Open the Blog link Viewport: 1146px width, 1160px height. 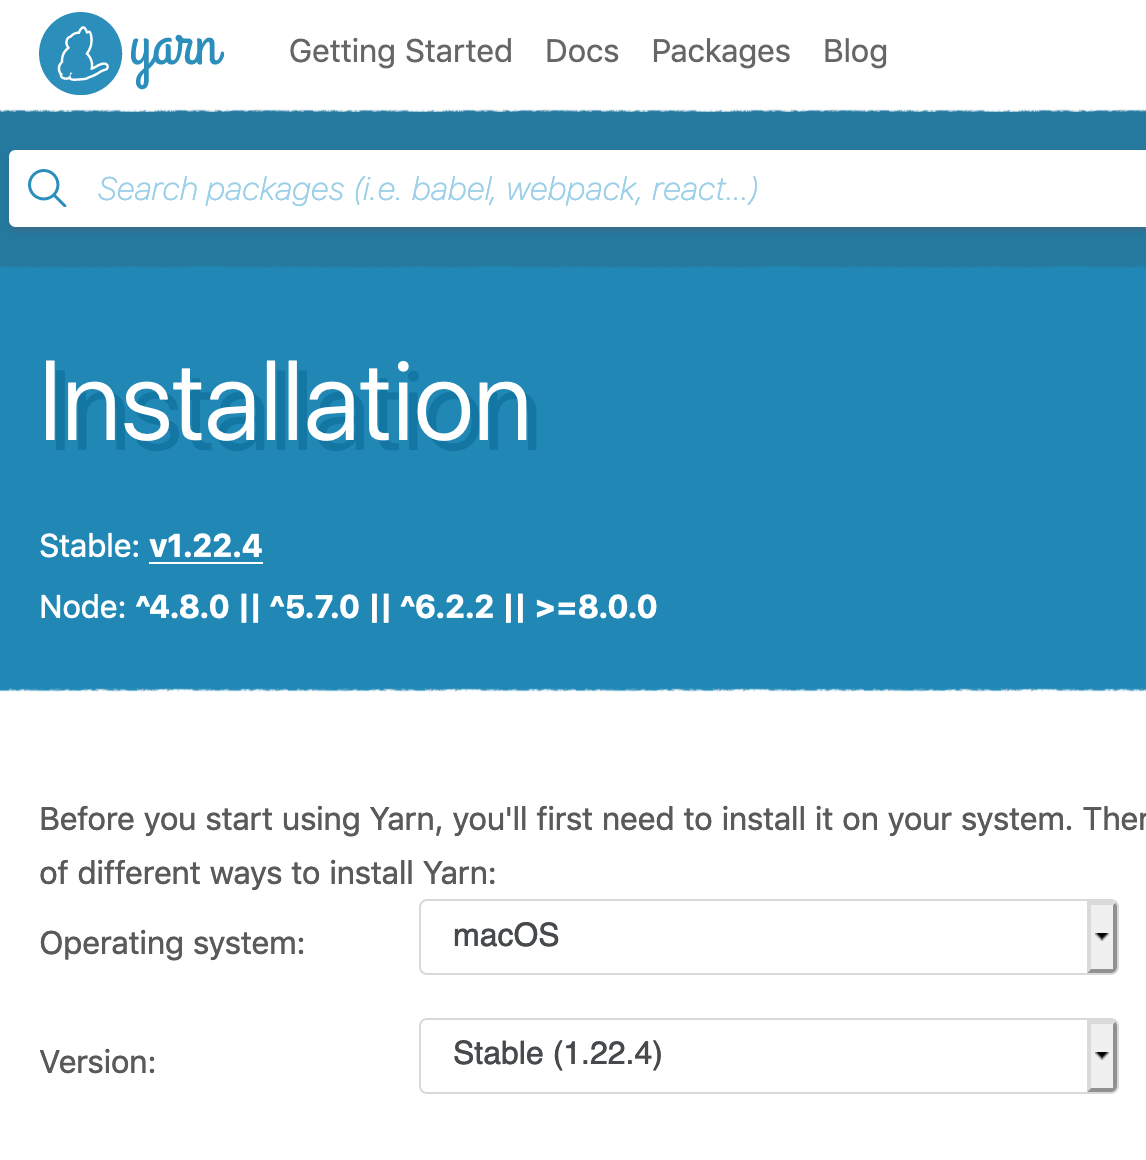[855, 51]
